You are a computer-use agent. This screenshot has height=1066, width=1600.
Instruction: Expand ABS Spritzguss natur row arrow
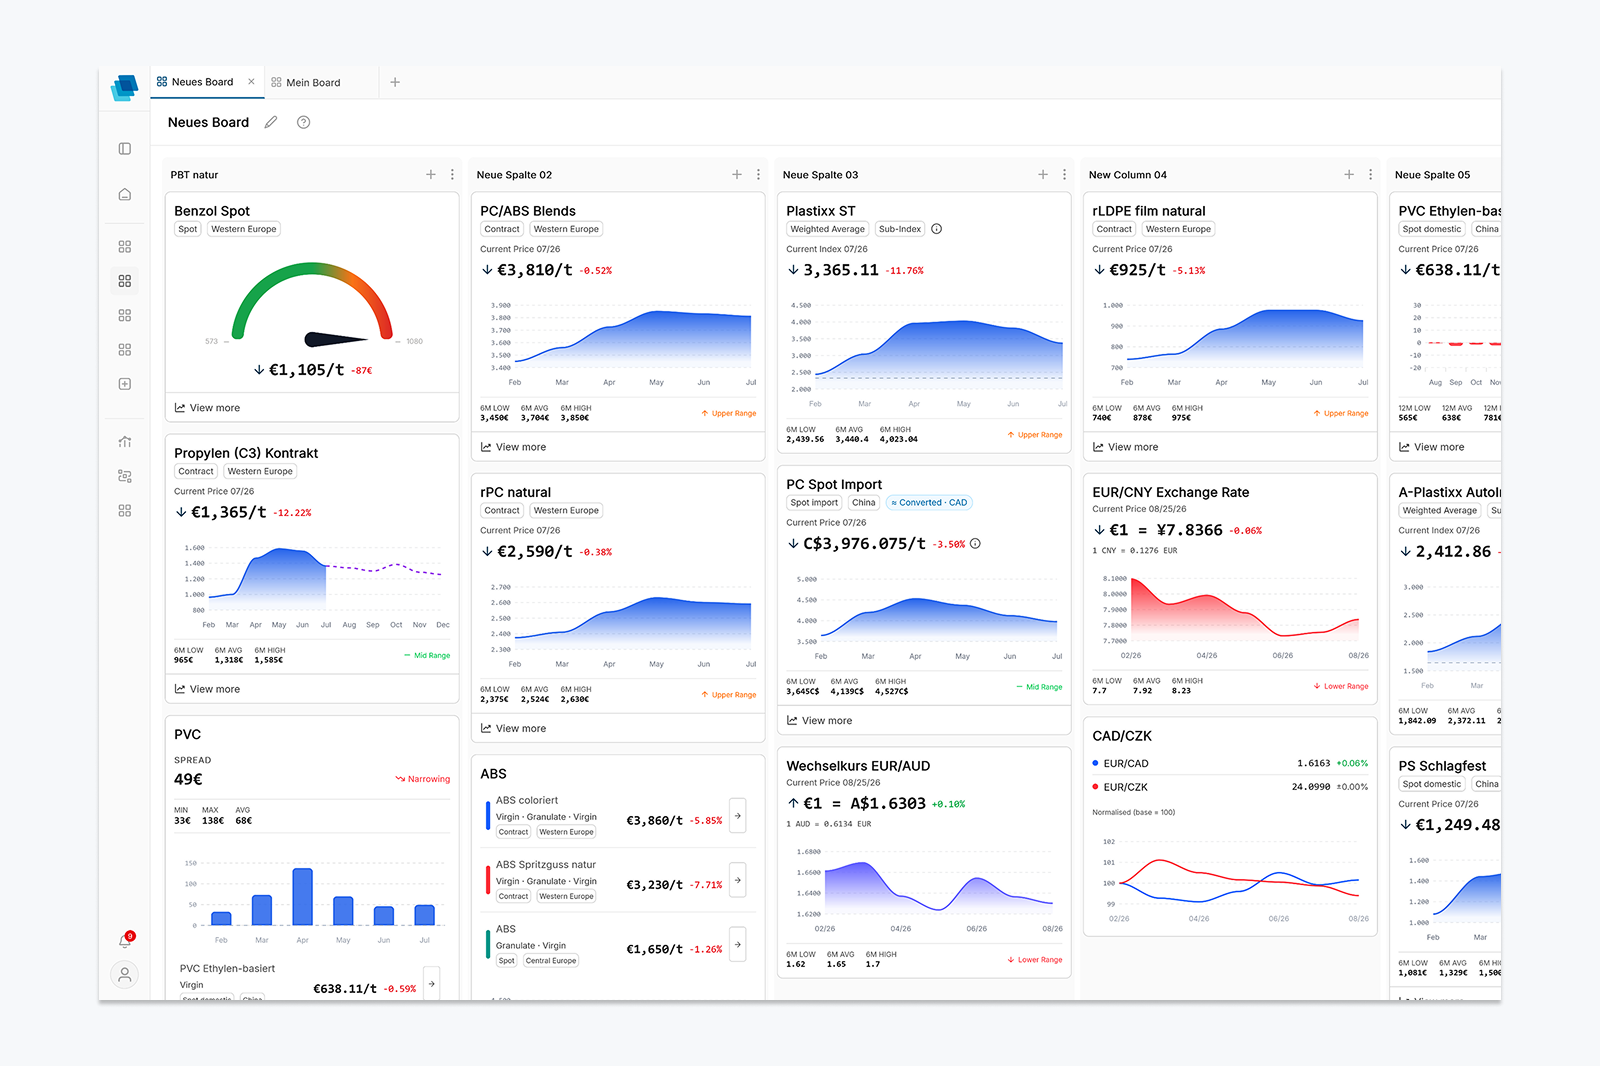click(738, 880)
